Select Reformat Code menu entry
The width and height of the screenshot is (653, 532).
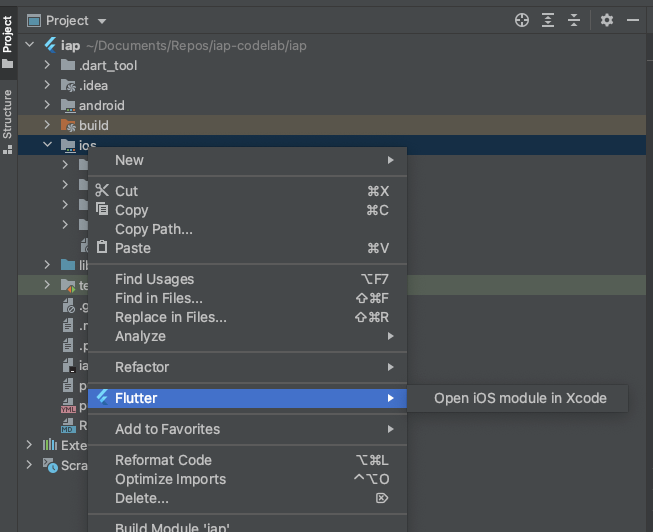point(163,460)
